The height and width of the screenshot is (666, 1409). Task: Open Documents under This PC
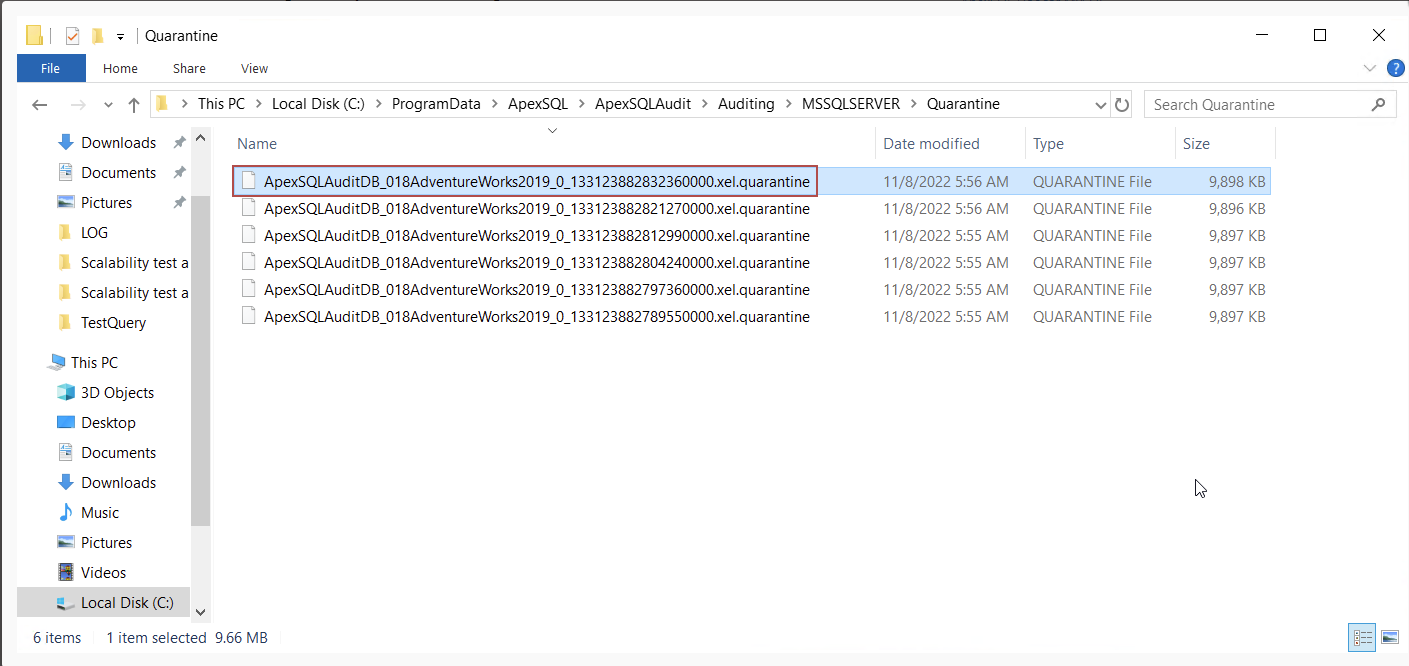[118, 453]
